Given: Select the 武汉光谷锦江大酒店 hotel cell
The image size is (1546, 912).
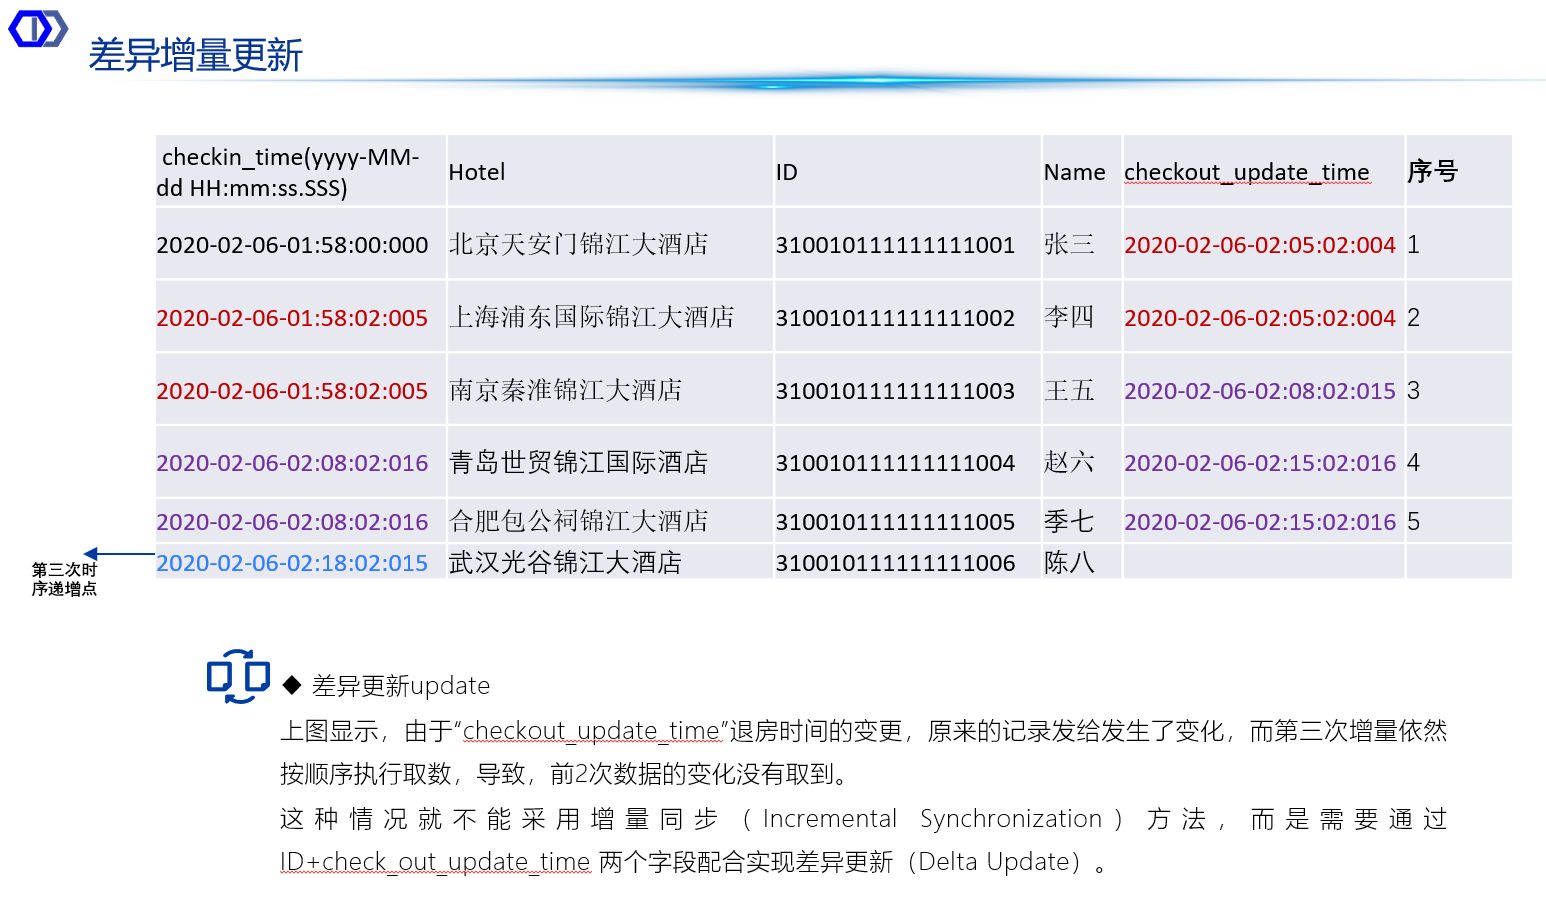Looking at the screenshot, I should click(x=565, y=563).
